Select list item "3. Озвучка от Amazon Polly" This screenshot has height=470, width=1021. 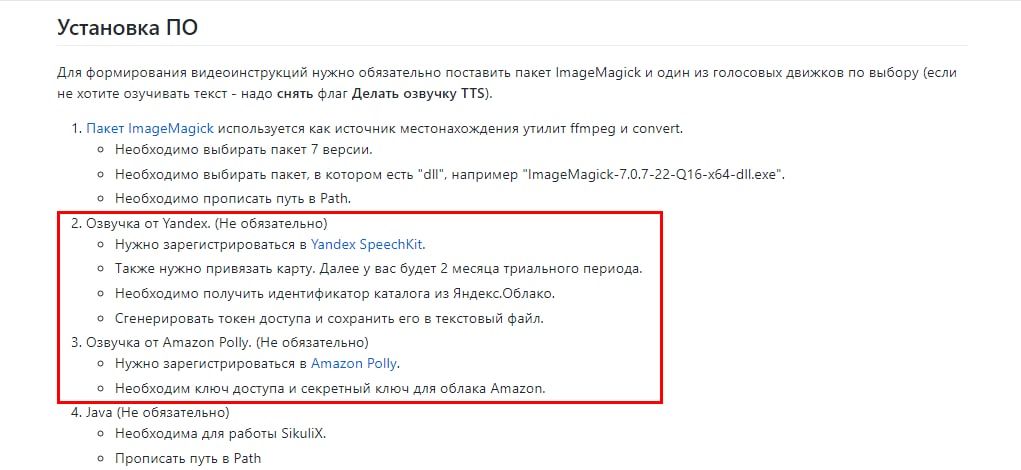[220, 341]
